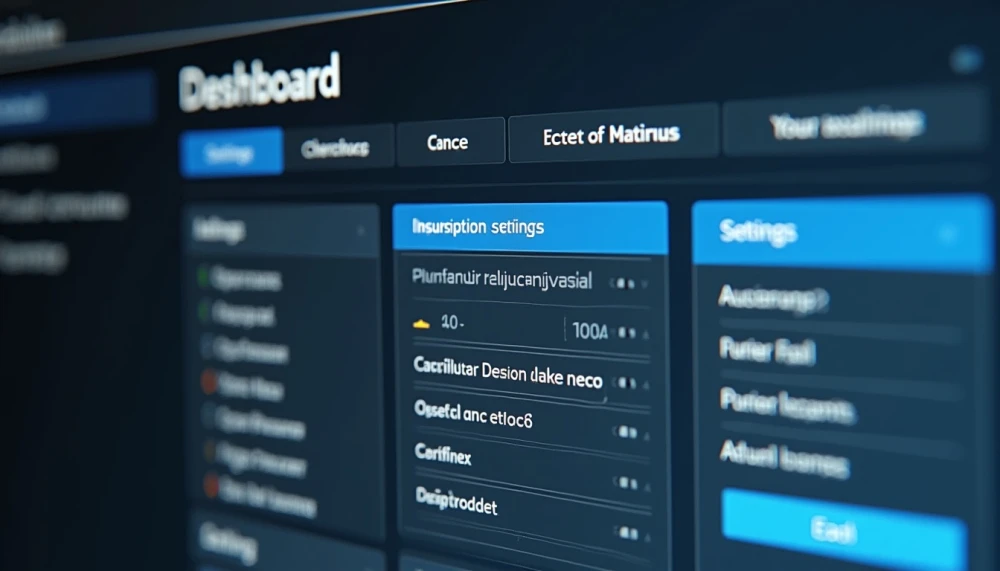Expand the arrow on the Deiiptroddet row
The height and width of the screenshot is (571, 1000).
pos(648,537)
